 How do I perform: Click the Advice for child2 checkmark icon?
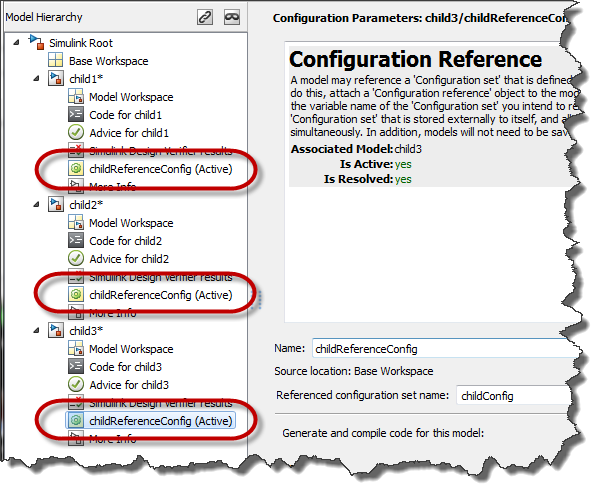(76, 259)
